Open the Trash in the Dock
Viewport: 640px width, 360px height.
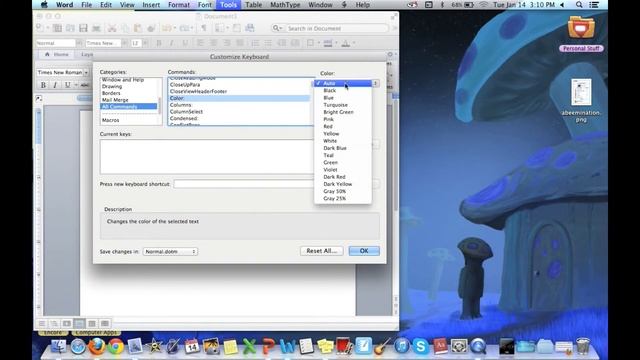[x=583, y=347]
